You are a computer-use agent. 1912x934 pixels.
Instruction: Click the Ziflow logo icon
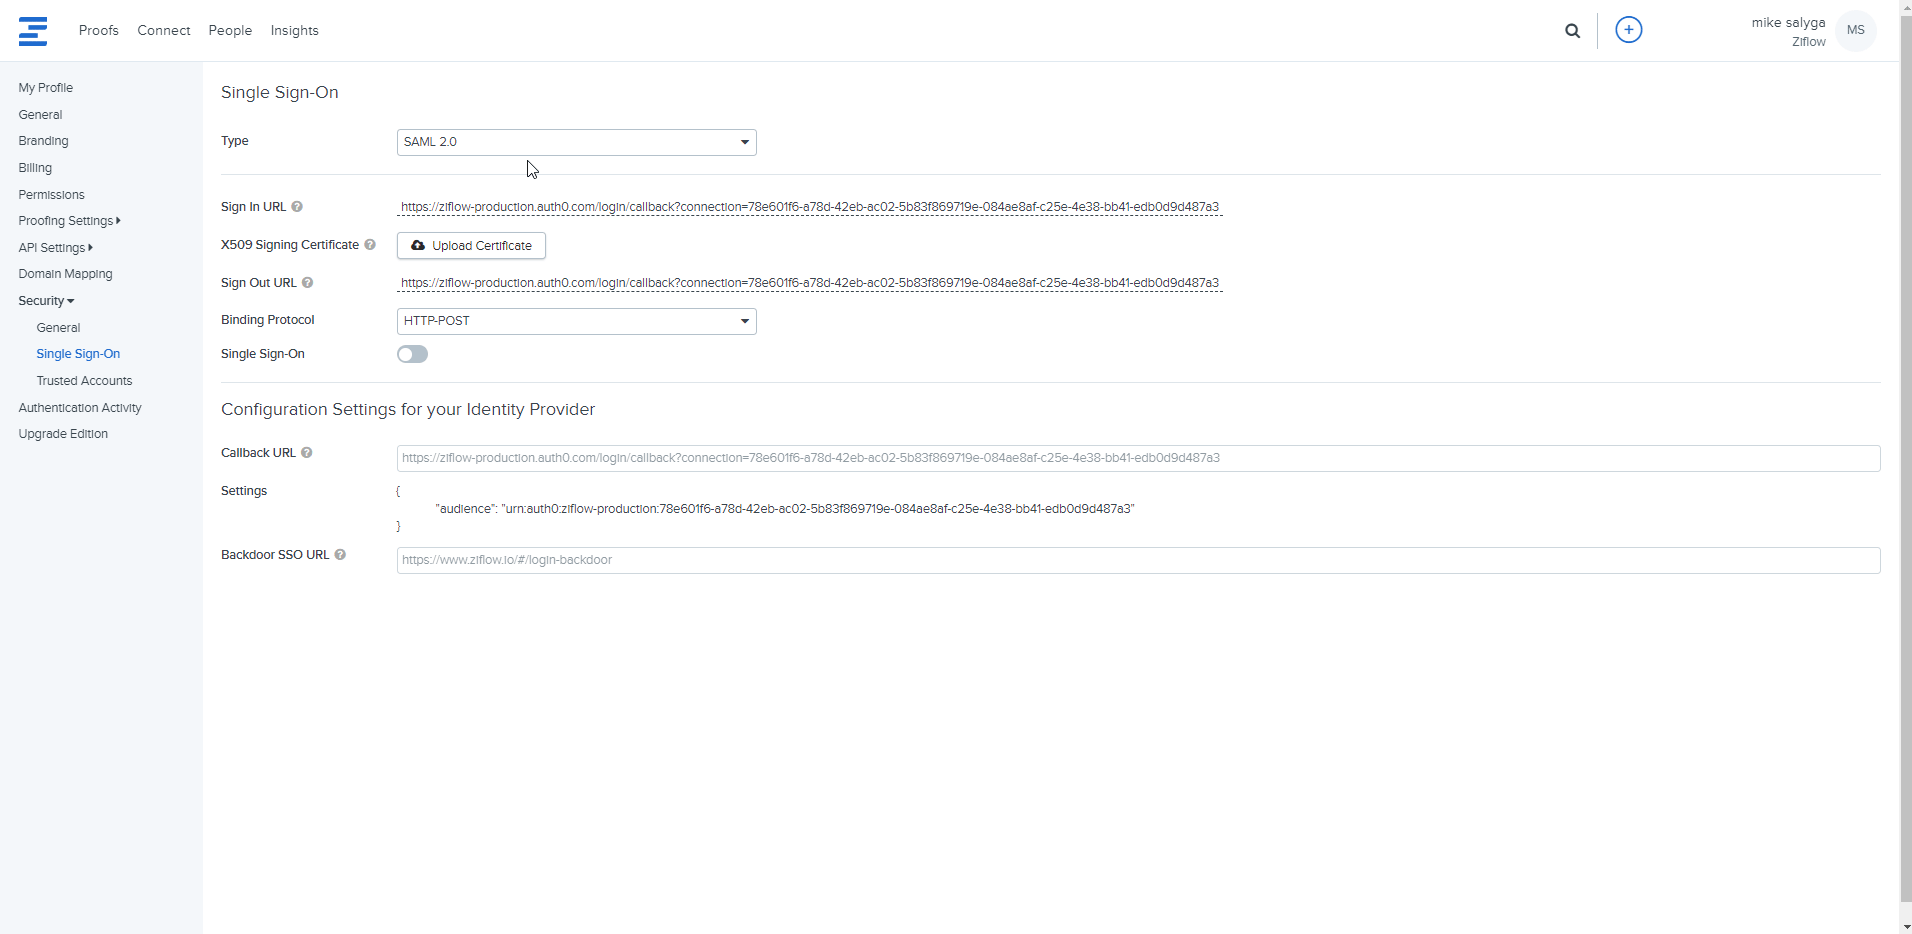[33, 31]
